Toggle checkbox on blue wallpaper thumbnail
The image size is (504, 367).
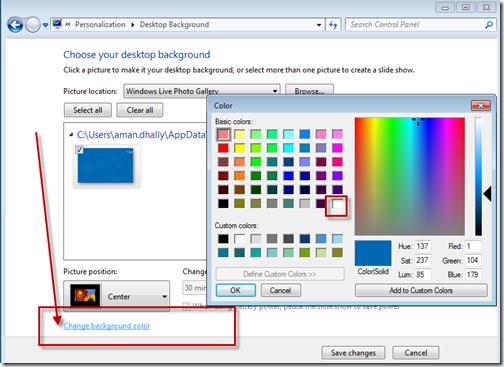click(79, 149)
